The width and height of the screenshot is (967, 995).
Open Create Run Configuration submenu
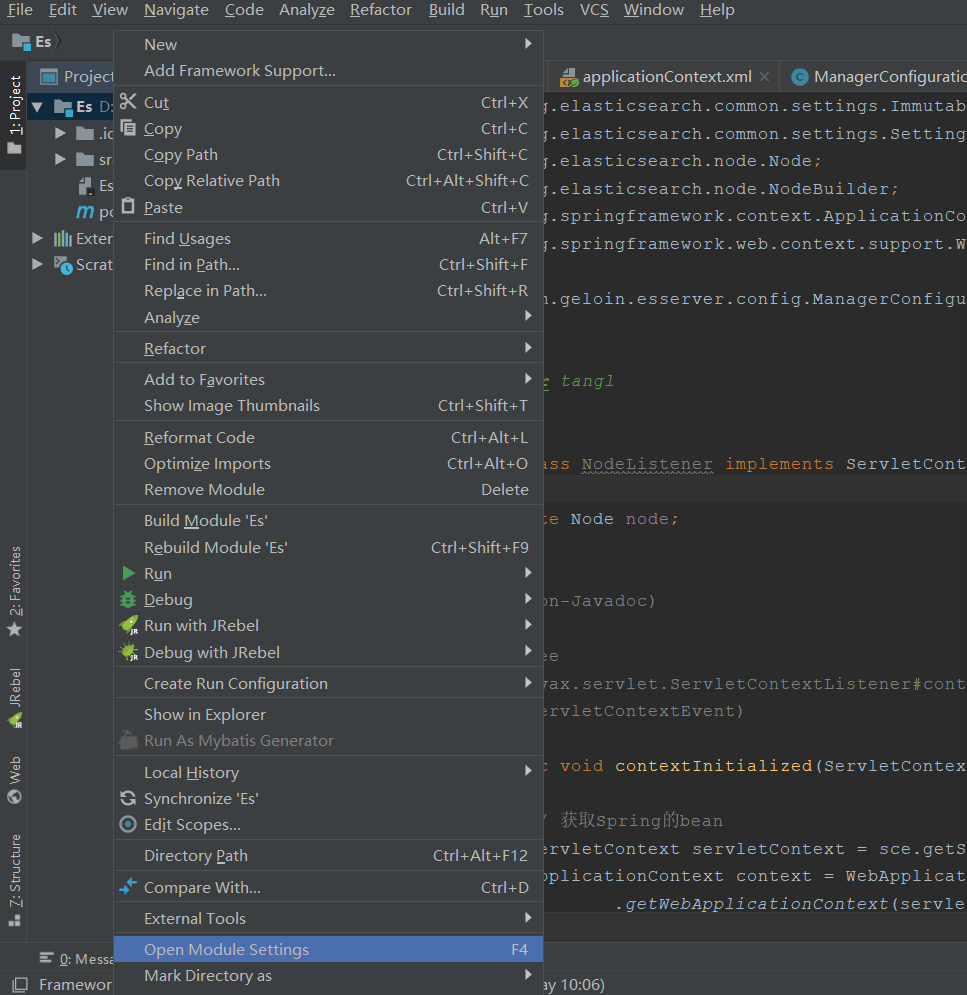click(x=328, y=683)
